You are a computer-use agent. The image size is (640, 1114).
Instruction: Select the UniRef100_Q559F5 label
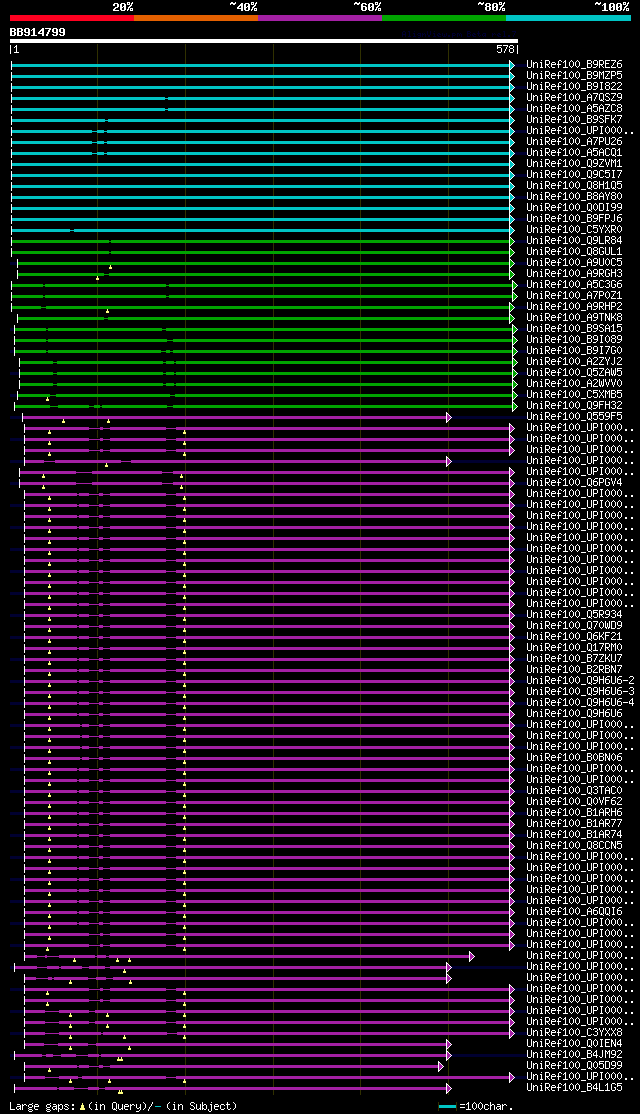tap(575, 417)
